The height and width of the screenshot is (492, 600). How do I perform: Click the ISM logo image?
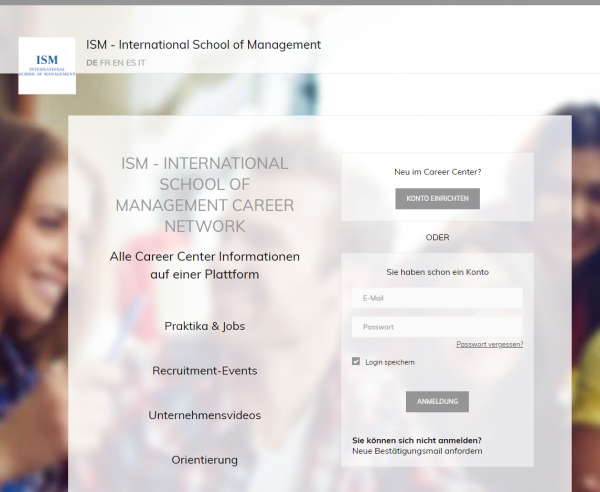tap(47, 66)
